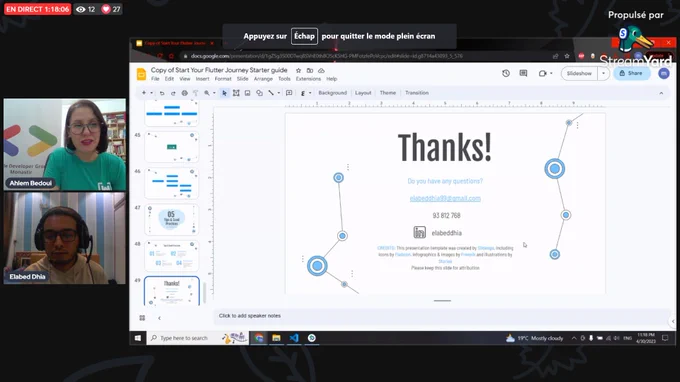The width and height of the screenshot is (680, 382).
Task: Select the line tool
Action: [x=271, y=93]
